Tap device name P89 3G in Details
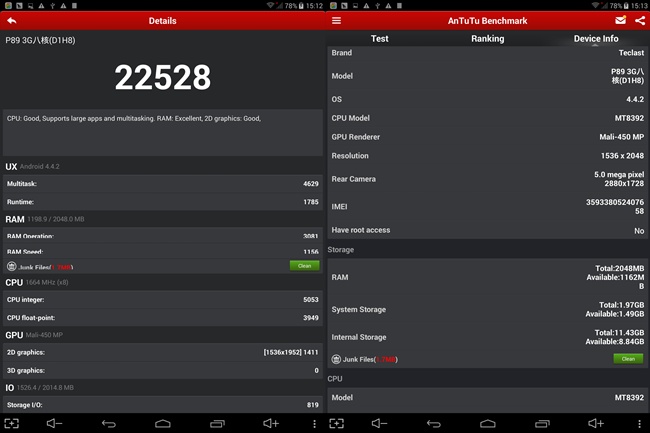This screenshot has height=433, width=650. click(x=40, y=40)
